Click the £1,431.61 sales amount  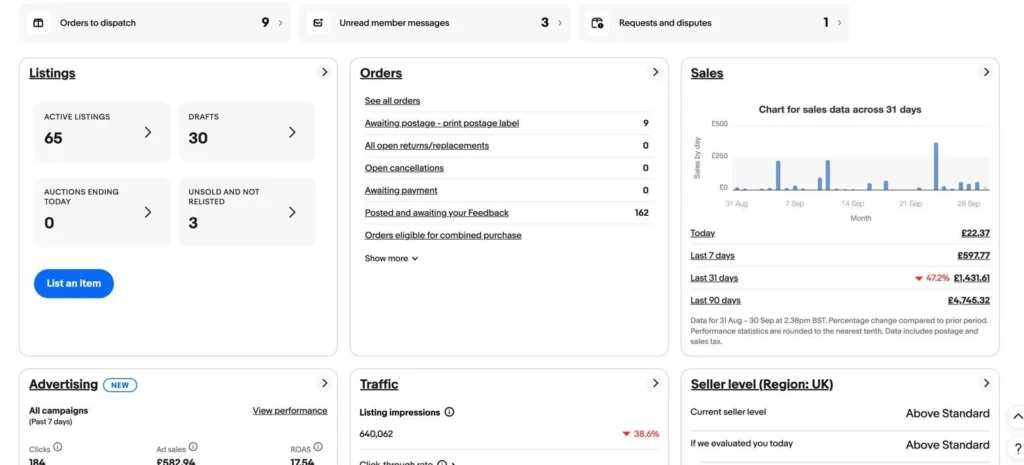click(x=972, y=278)
